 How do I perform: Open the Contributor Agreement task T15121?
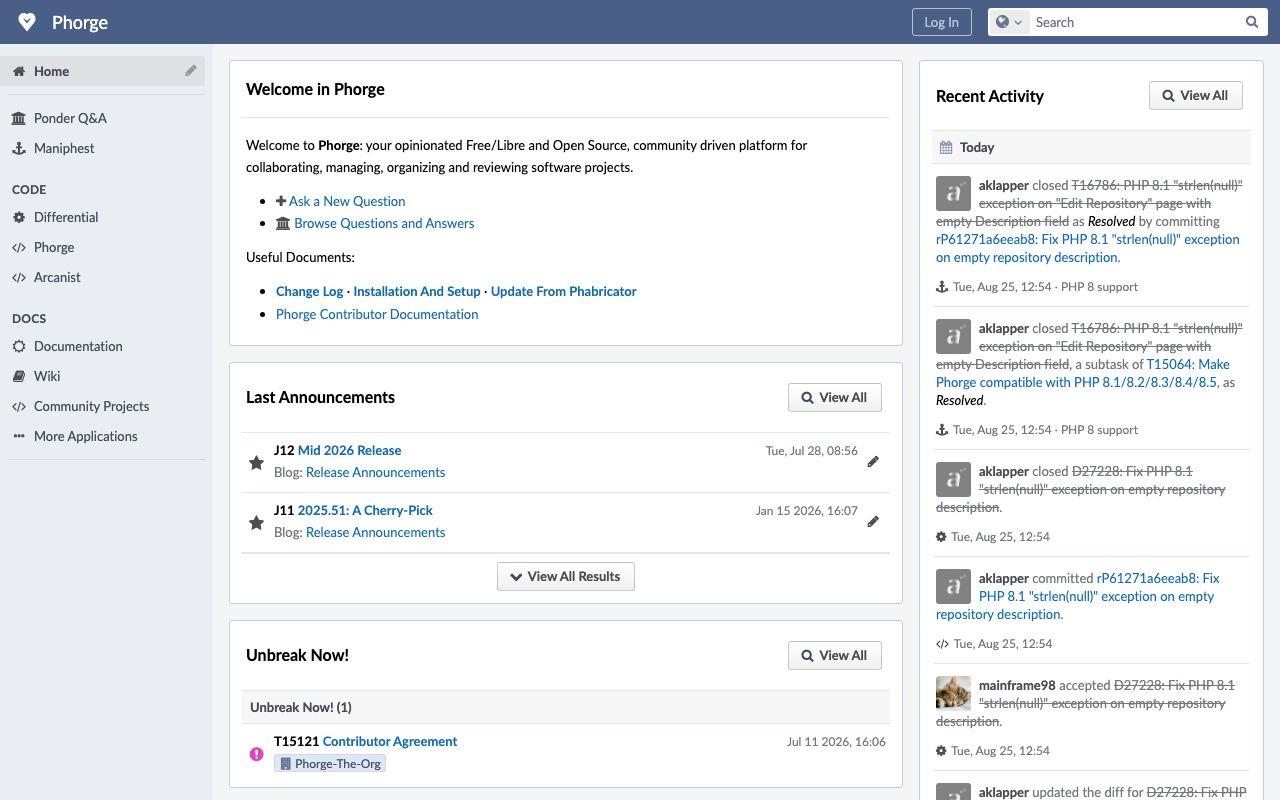(x=390, y=741)
